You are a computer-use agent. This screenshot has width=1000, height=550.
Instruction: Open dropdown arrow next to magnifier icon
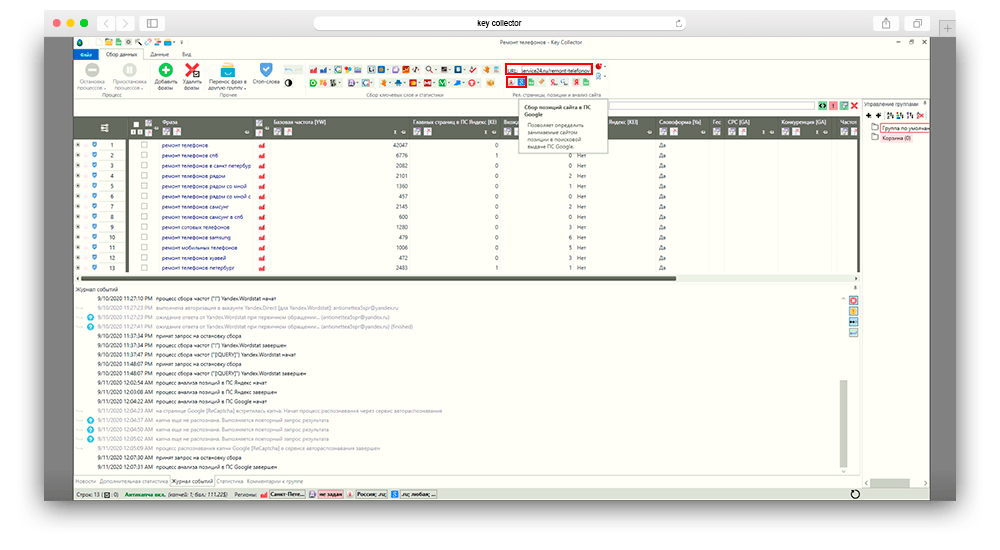[436, 70]
